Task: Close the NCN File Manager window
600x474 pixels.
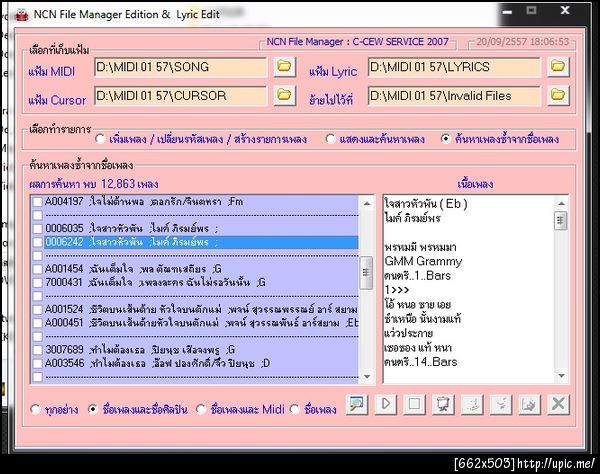Action: 565,11
